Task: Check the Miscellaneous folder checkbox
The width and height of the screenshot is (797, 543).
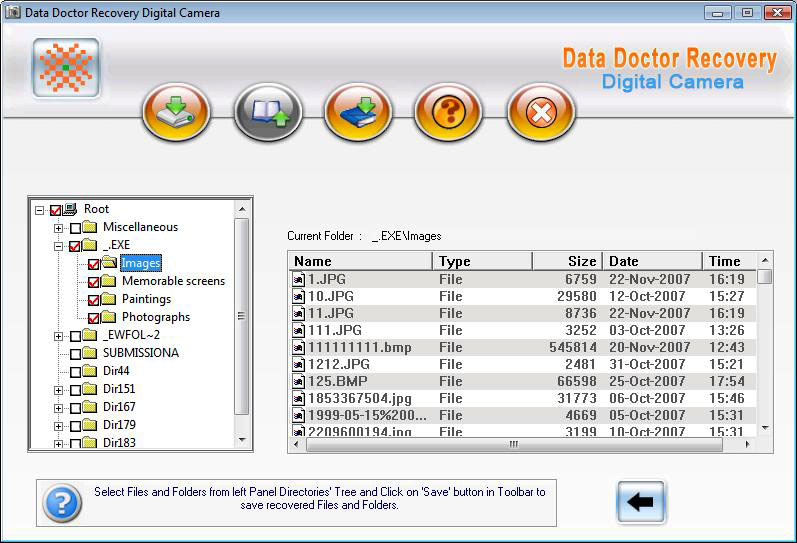Action: tap(75, 228)
